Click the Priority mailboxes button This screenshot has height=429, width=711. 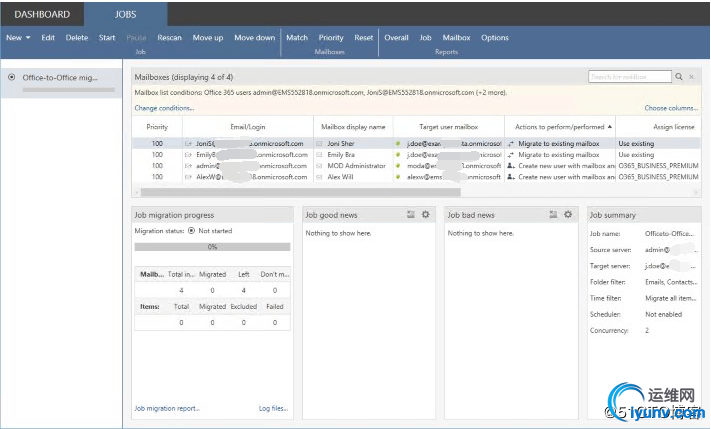(x=331, y=38)
